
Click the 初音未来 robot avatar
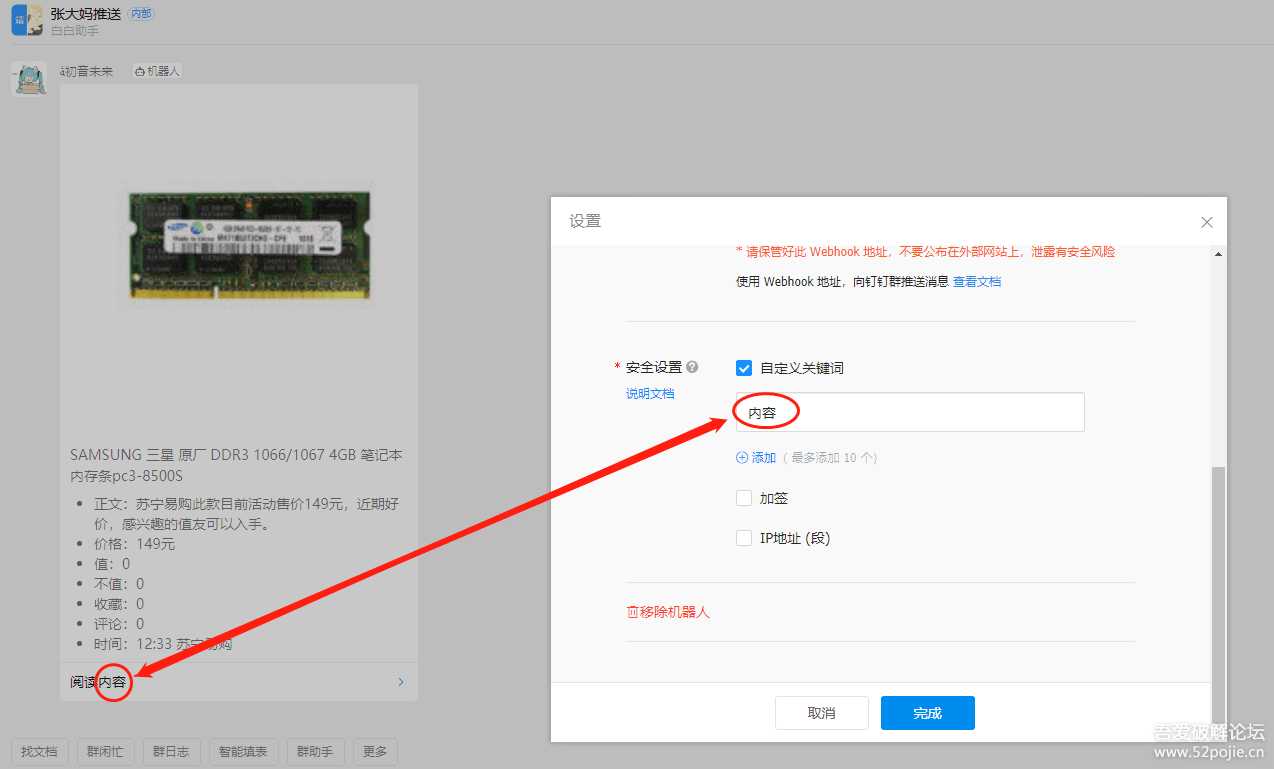point(29,79)
